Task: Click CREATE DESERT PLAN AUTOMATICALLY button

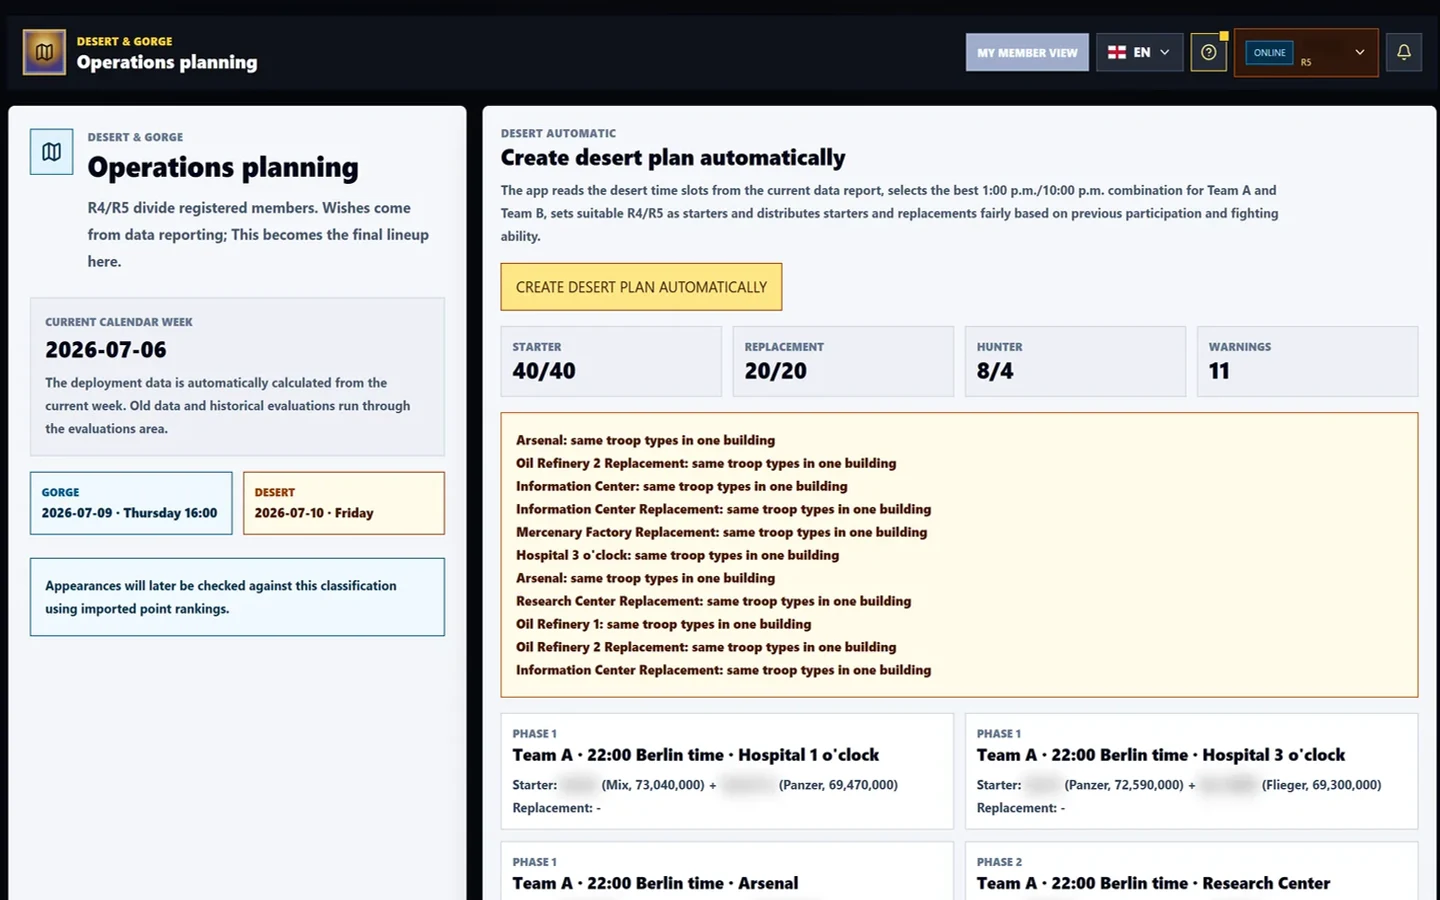Action: point(641,287)
